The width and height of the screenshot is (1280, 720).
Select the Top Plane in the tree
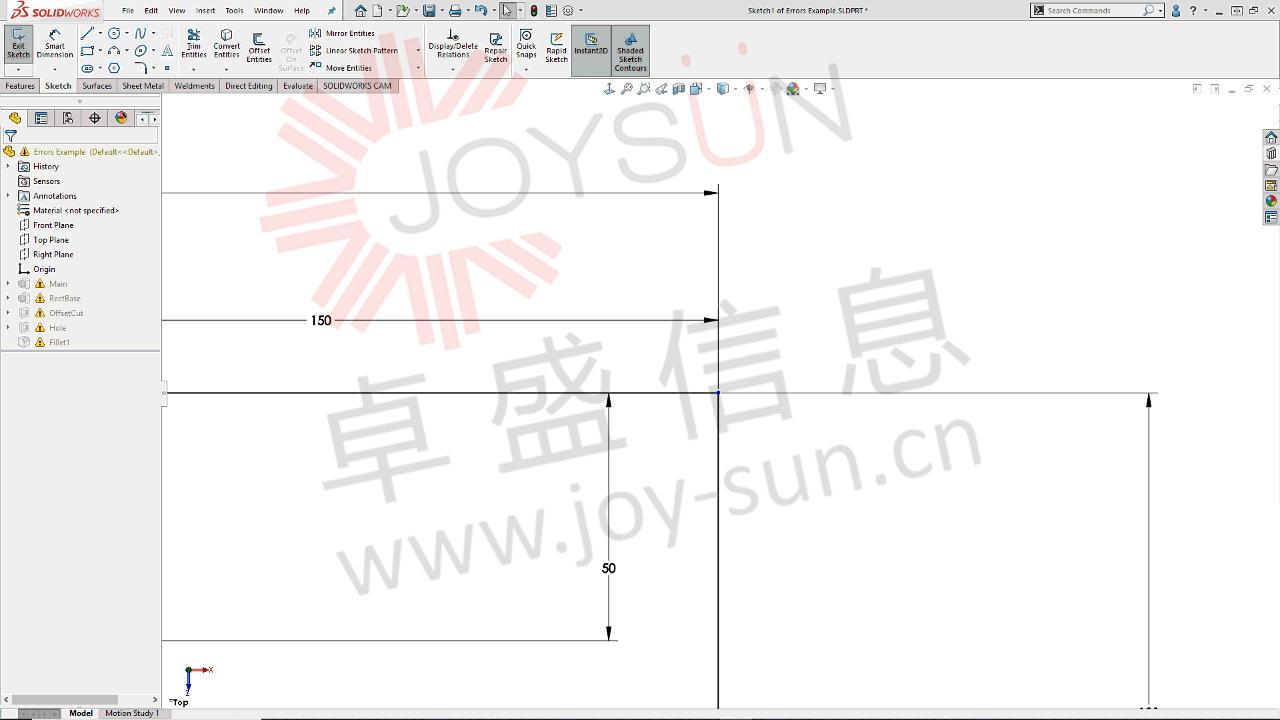(x=51, y=240)
